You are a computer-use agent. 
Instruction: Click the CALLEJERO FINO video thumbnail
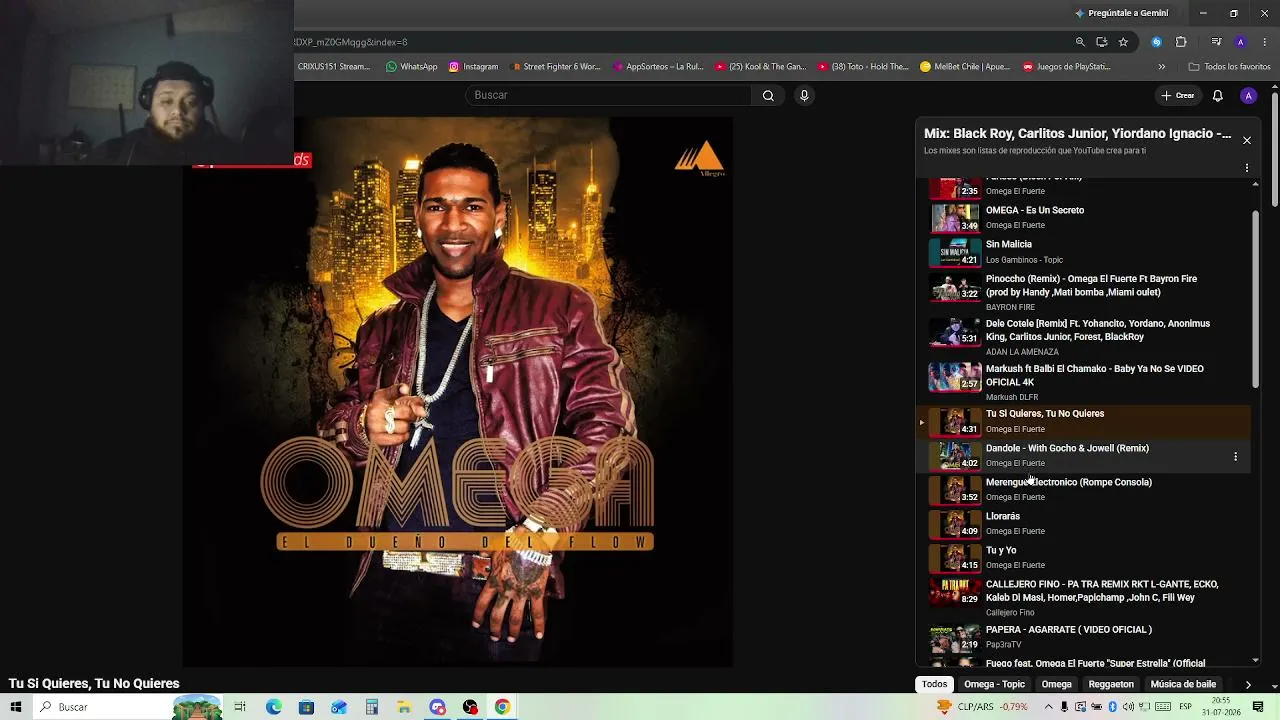coord(955,592)
